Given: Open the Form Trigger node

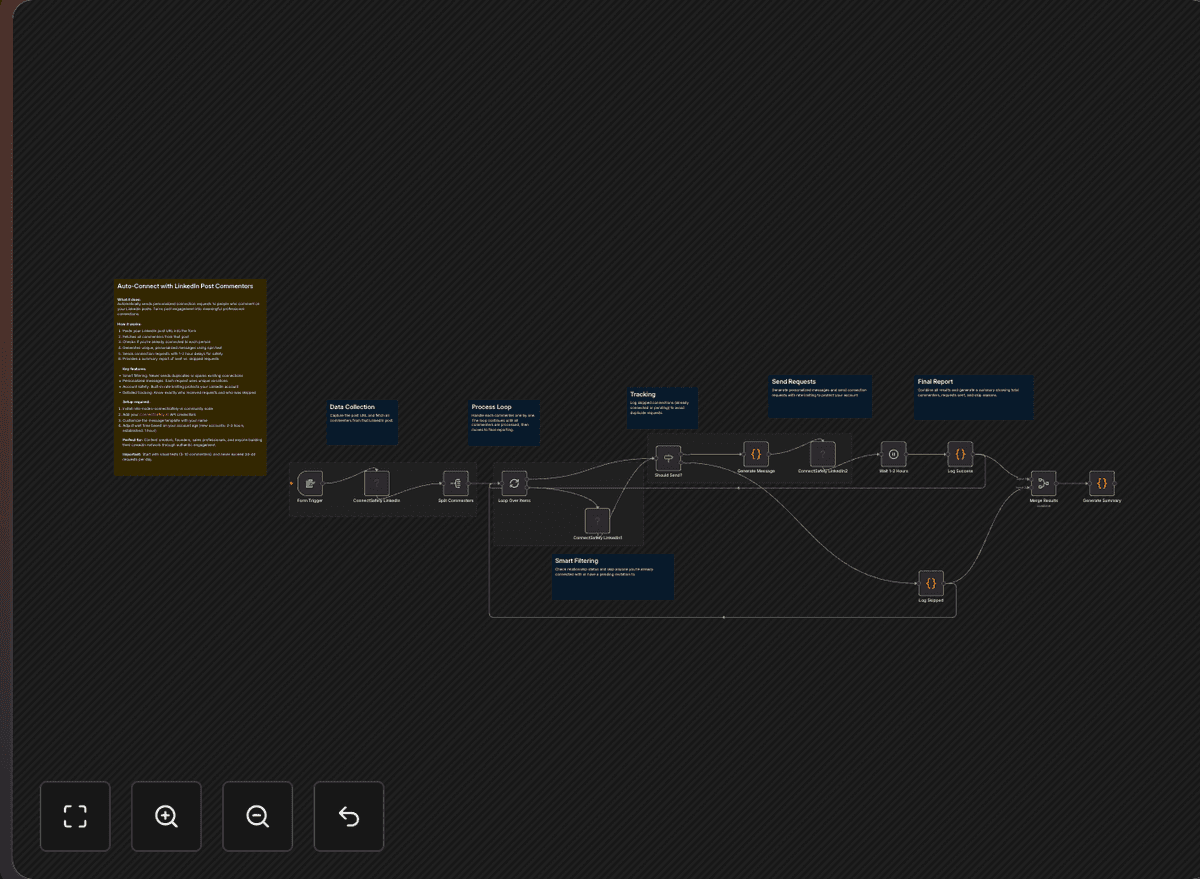Looking at the screenshot, I should click(310, 482).
